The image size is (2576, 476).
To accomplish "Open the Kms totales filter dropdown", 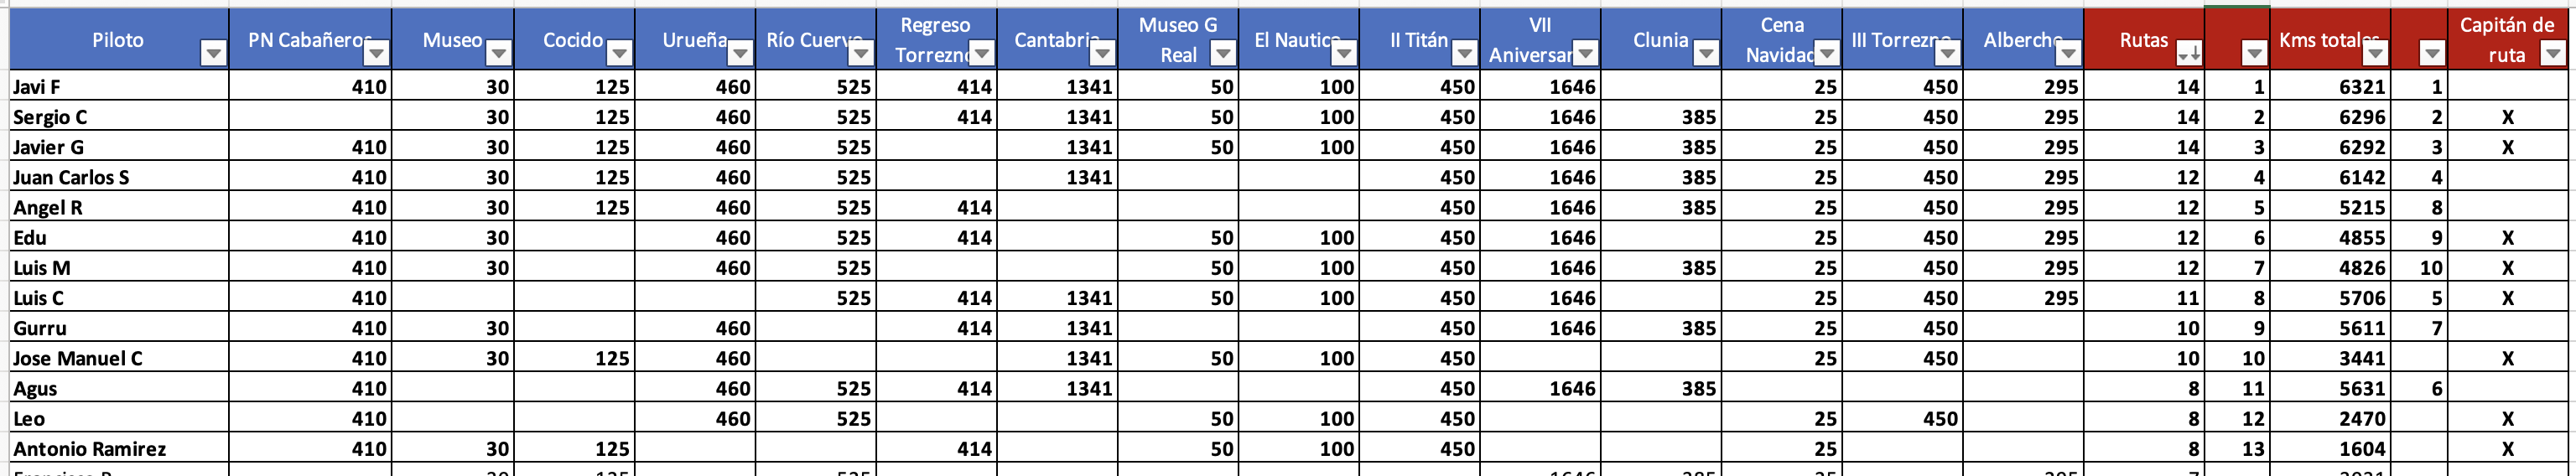I will coord(2374,54).
